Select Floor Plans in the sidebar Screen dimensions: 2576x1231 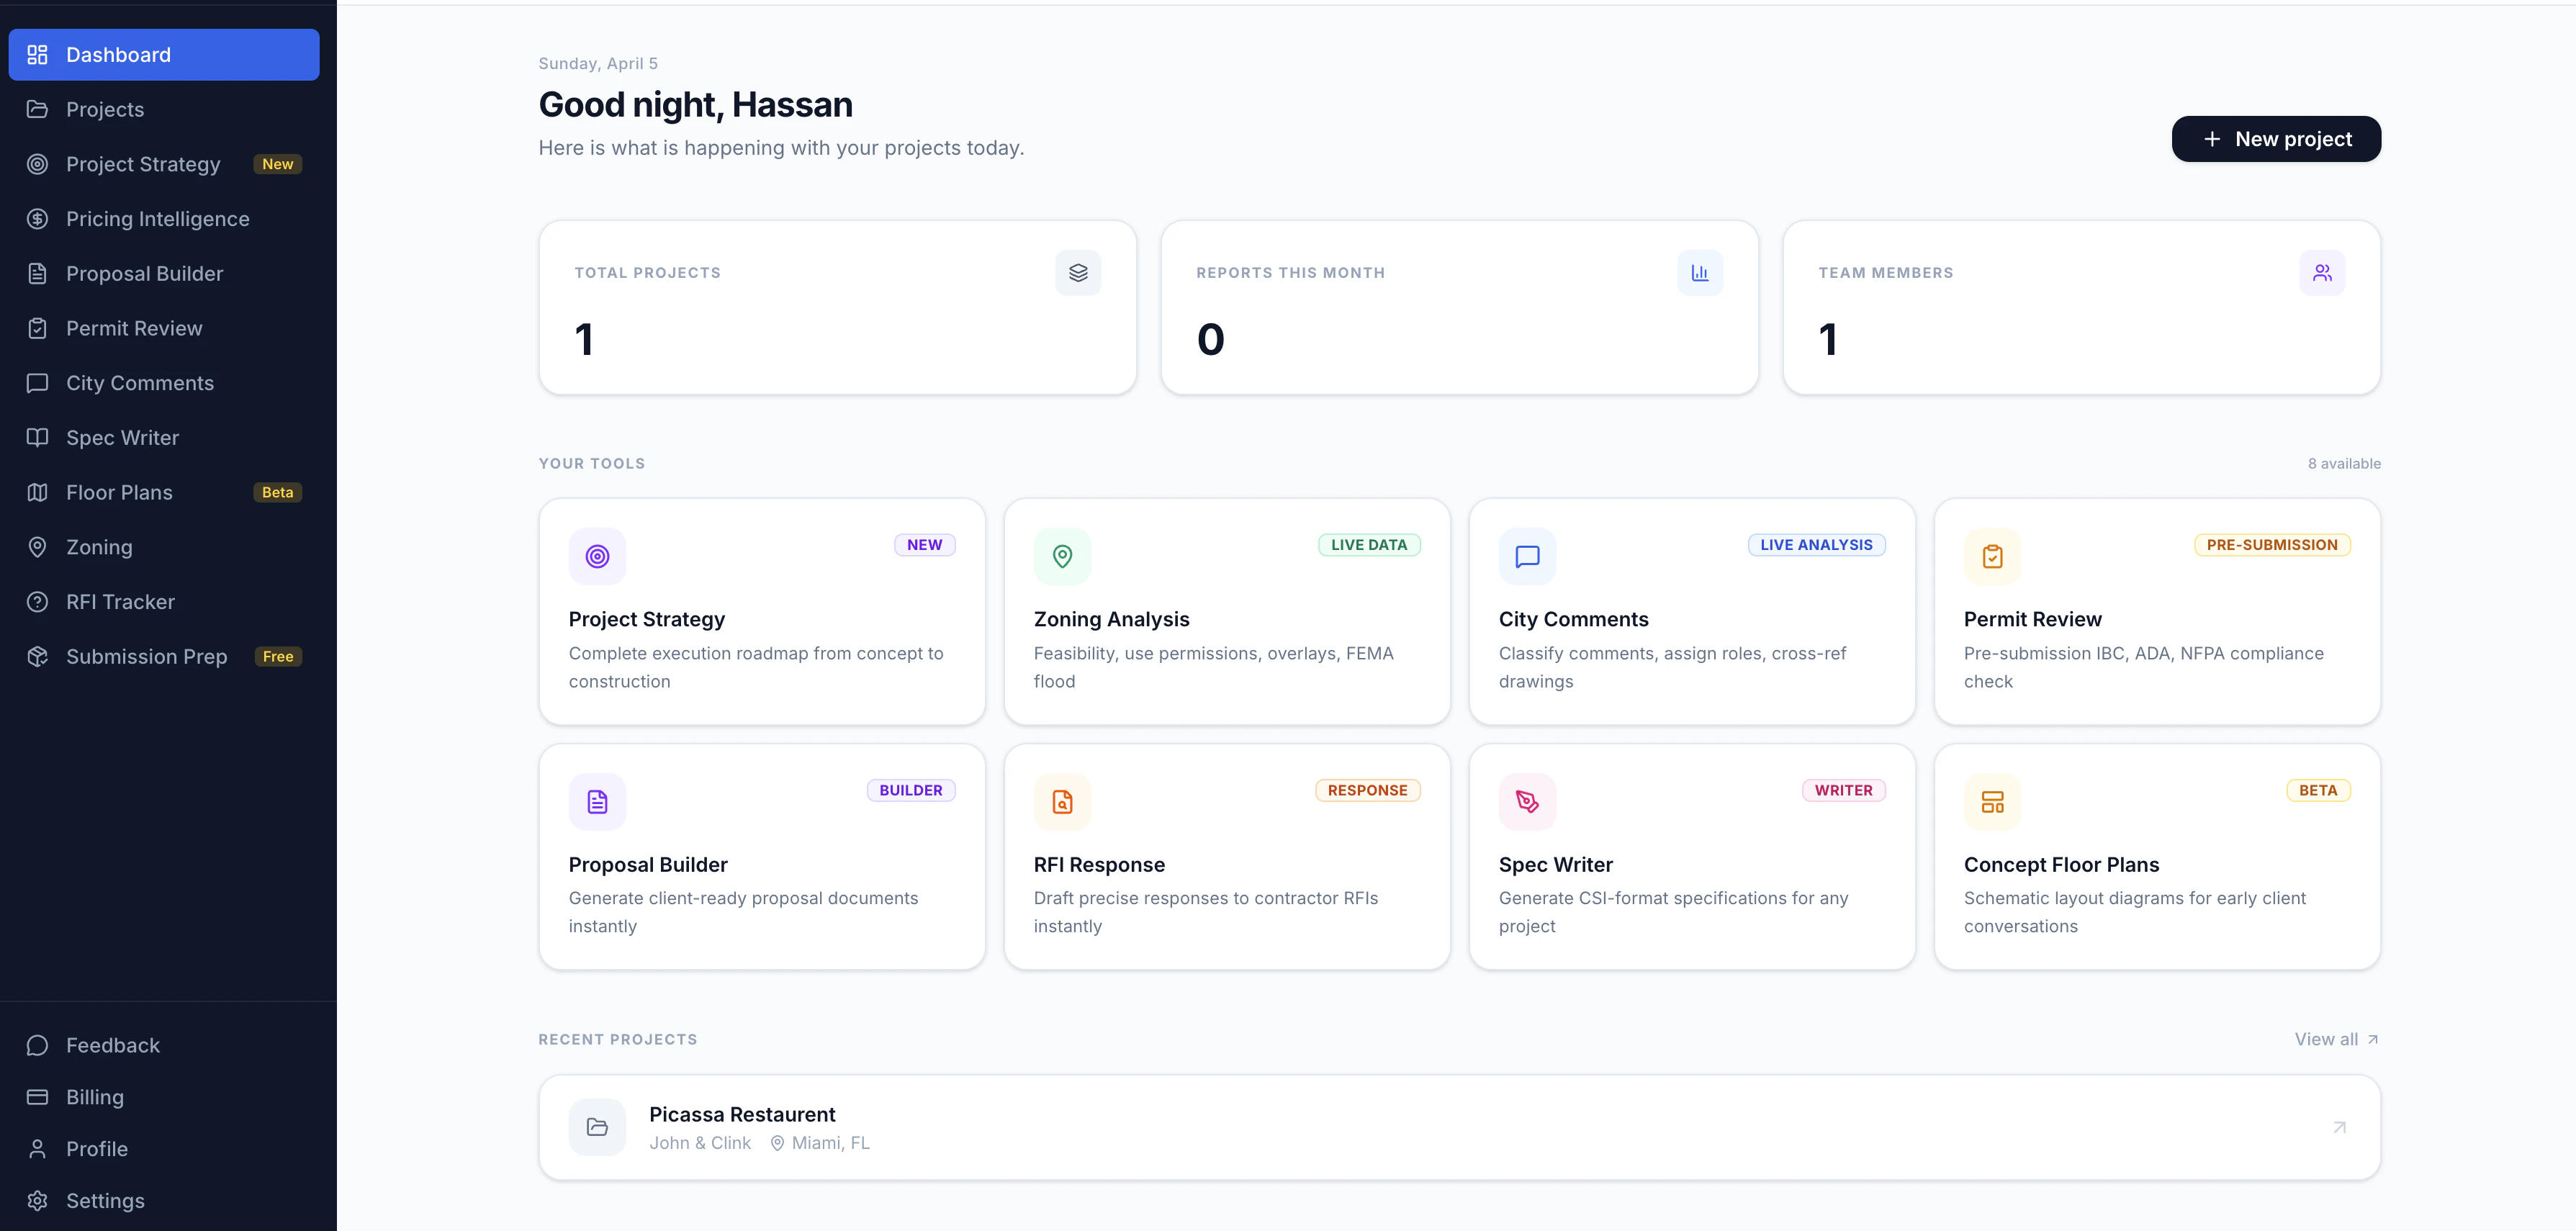tap(119, 493)
